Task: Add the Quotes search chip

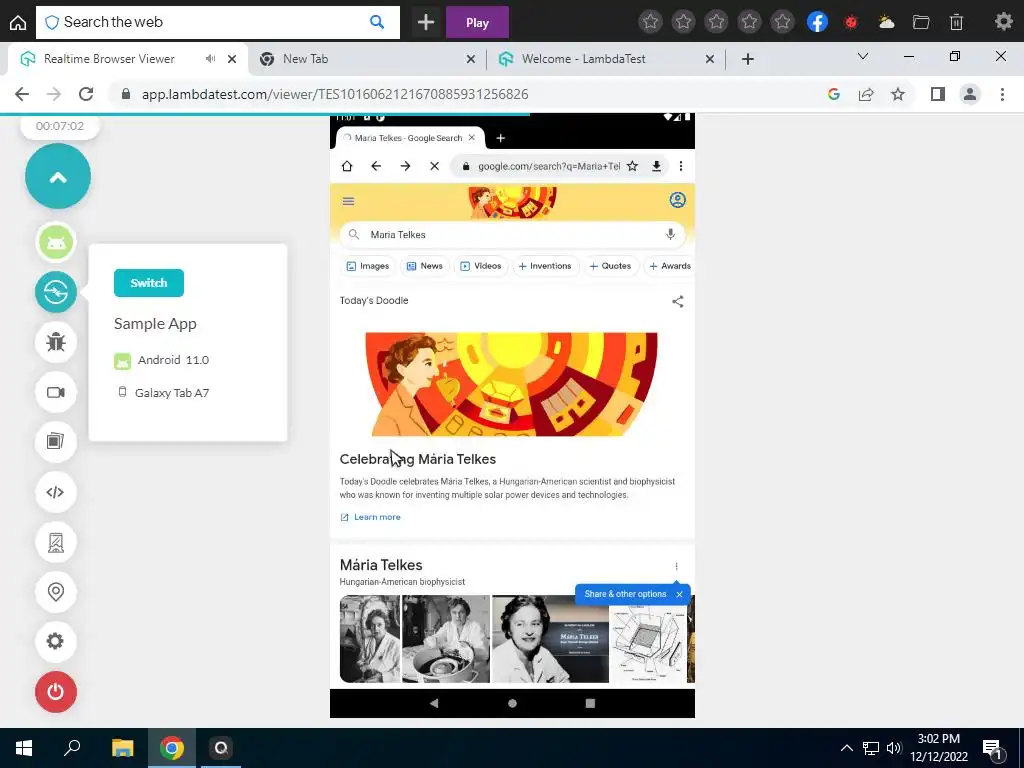Action: 610,266
